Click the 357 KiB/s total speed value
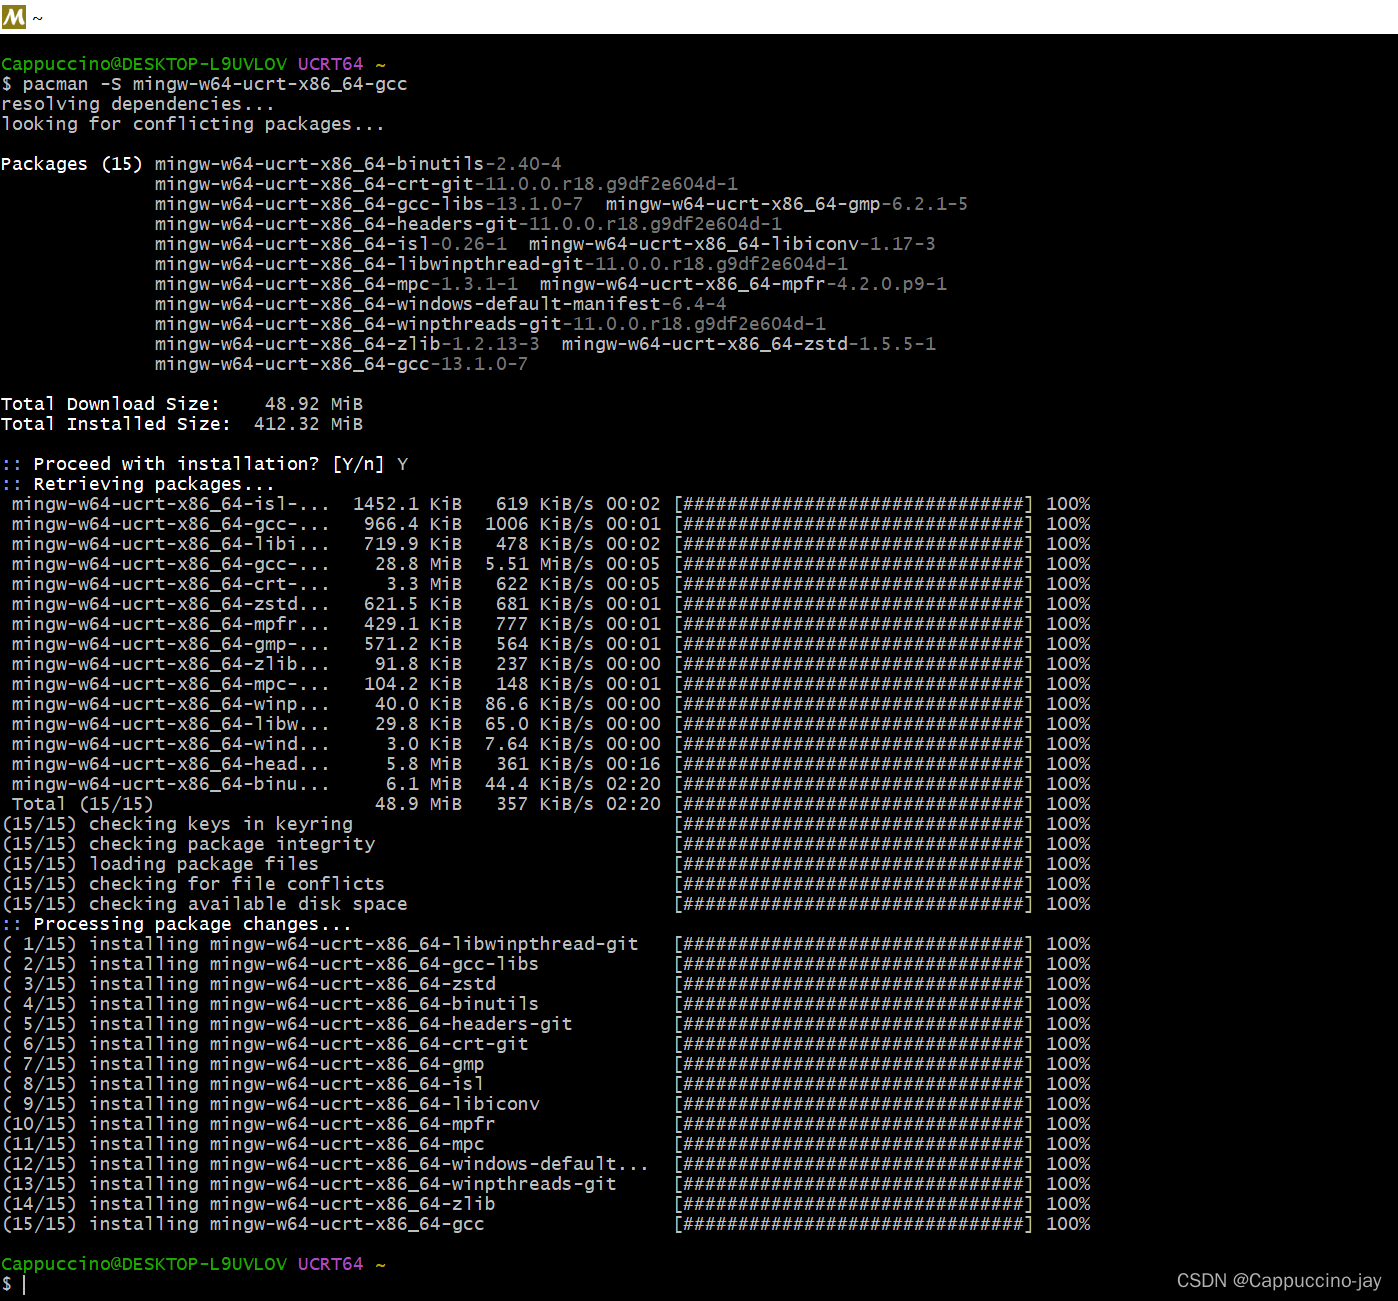 pos(545,804)
